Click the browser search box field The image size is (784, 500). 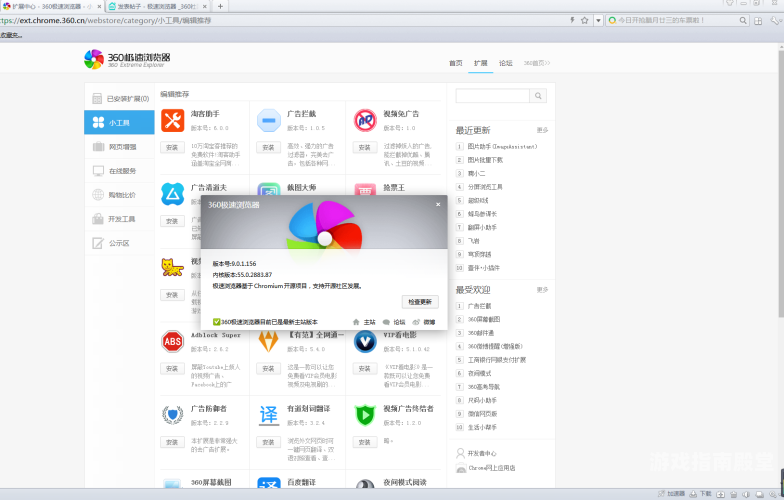677,20
